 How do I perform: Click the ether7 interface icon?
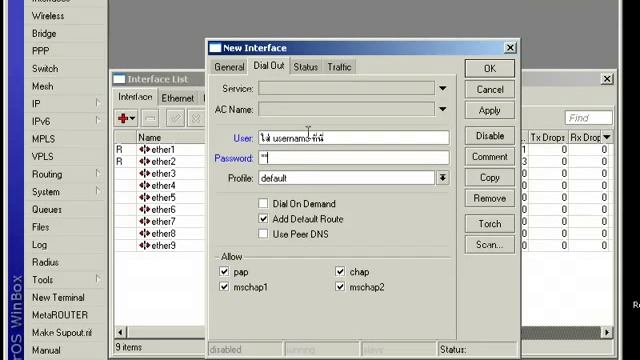point(144,221)
